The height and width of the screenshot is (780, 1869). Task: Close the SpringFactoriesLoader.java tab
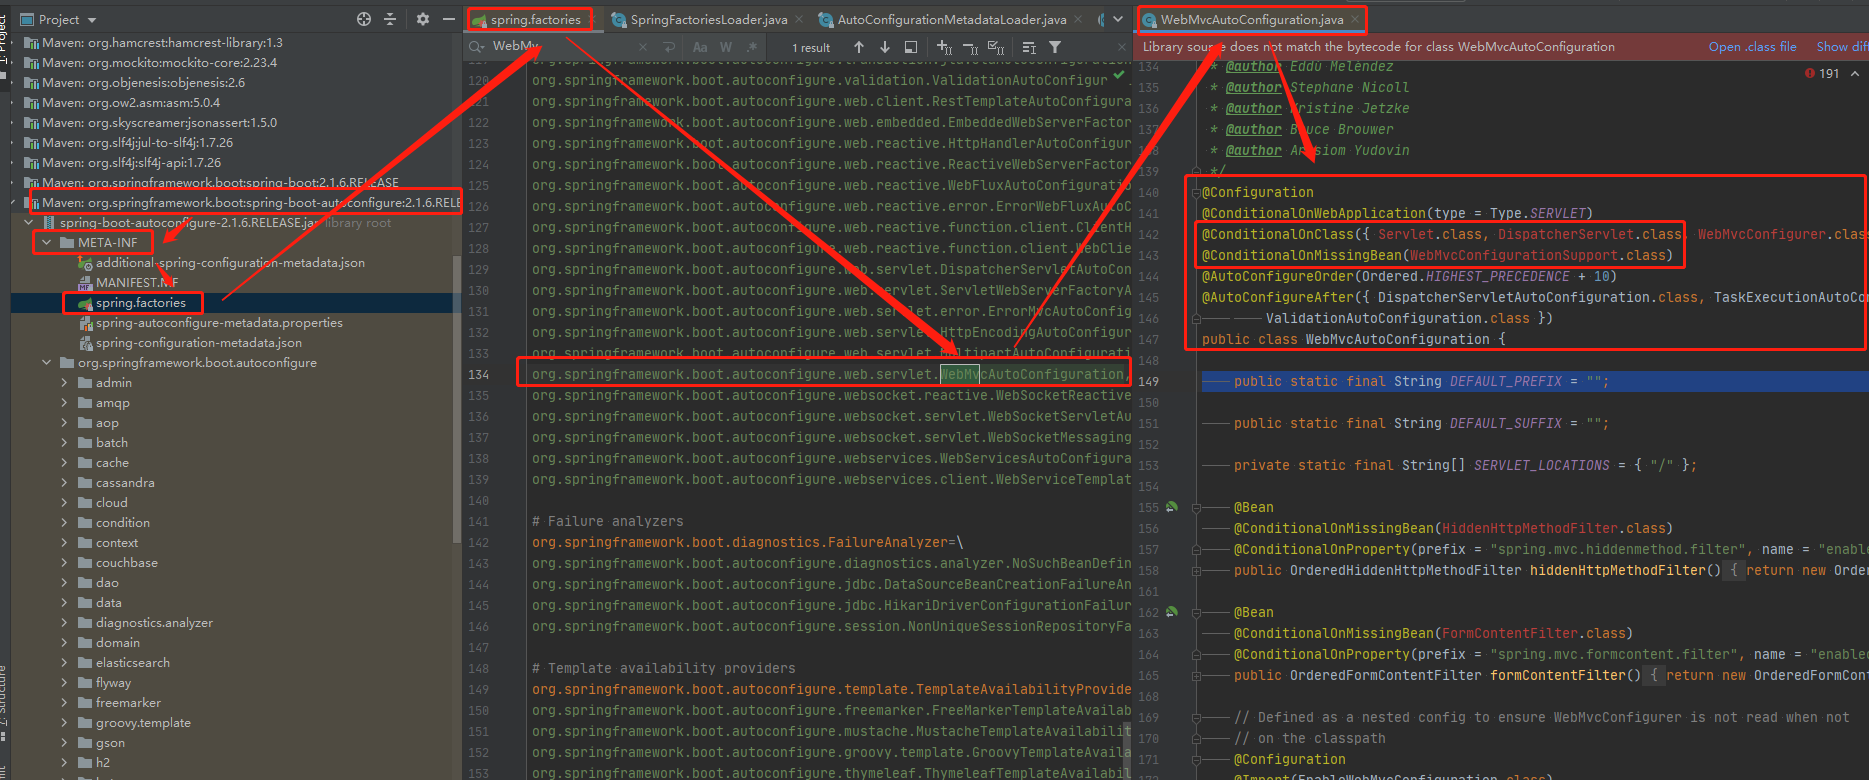(x=800, y=19)
